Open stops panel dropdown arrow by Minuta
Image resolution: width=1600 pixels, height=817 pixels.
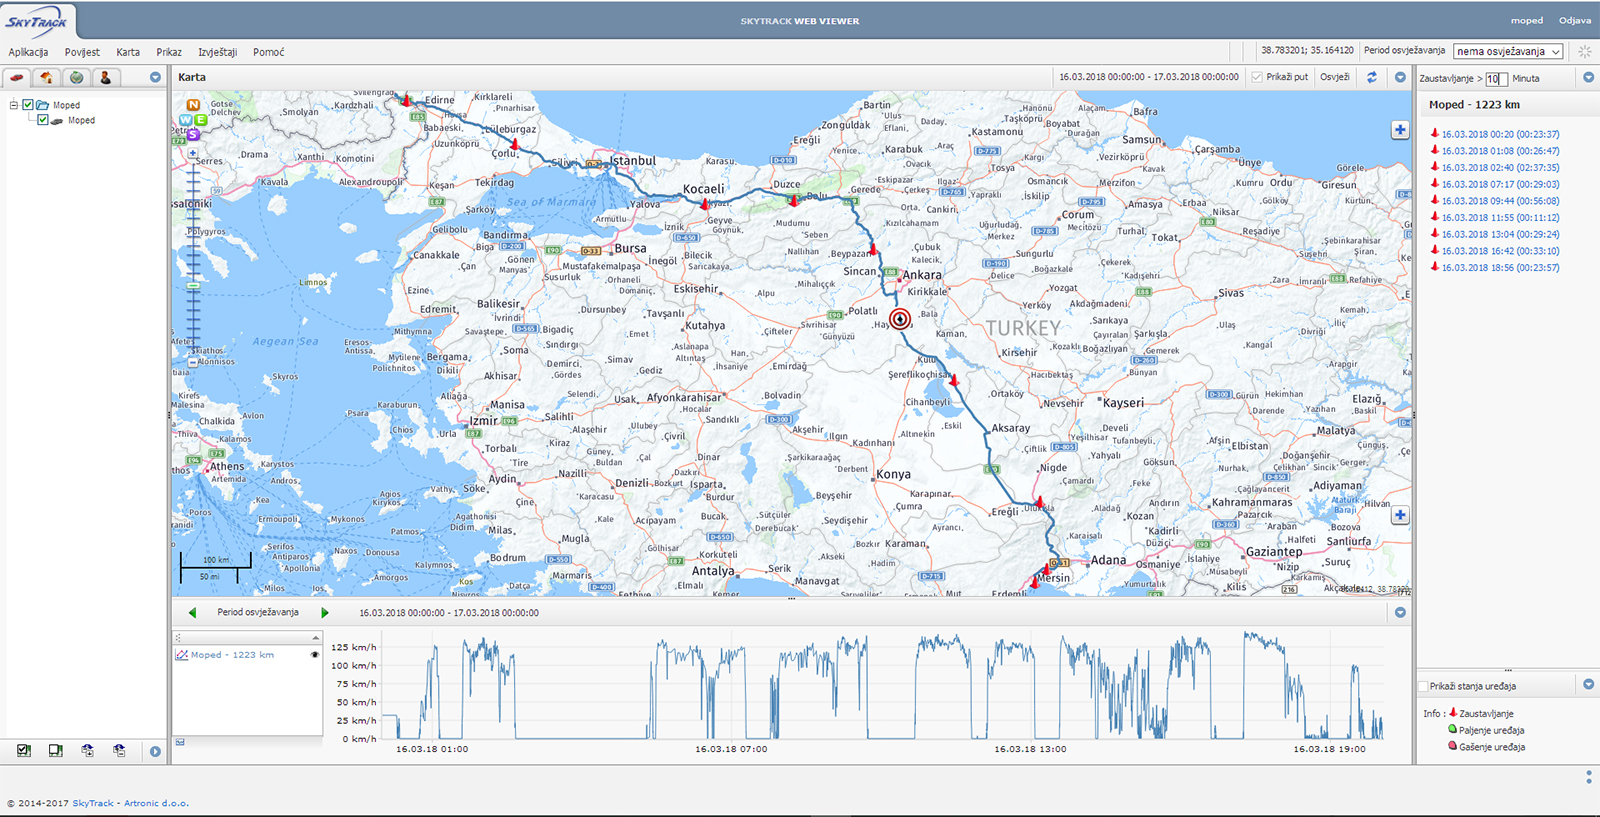1588,77
